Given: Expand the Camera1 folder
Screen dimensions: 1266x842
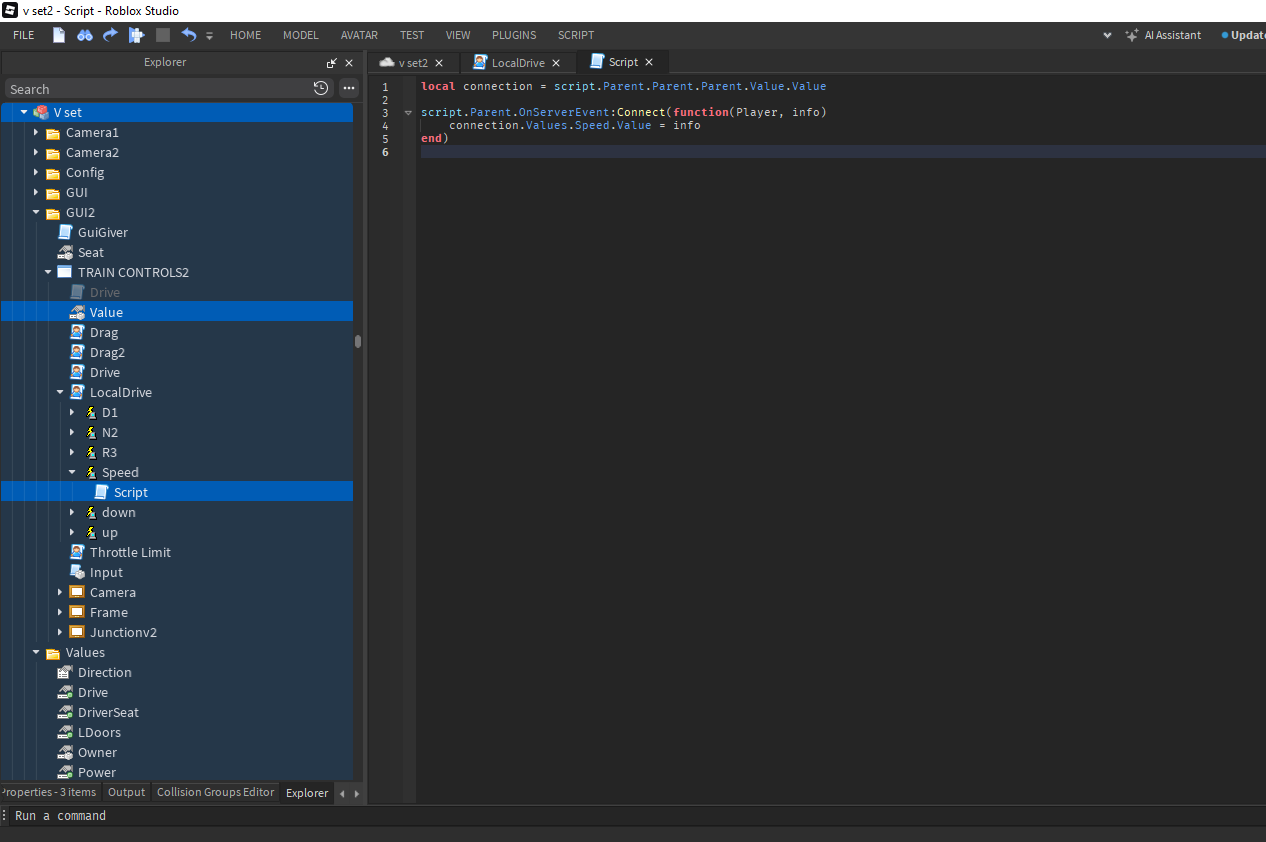Looking at the screenshot, I should tap(34, 132).
